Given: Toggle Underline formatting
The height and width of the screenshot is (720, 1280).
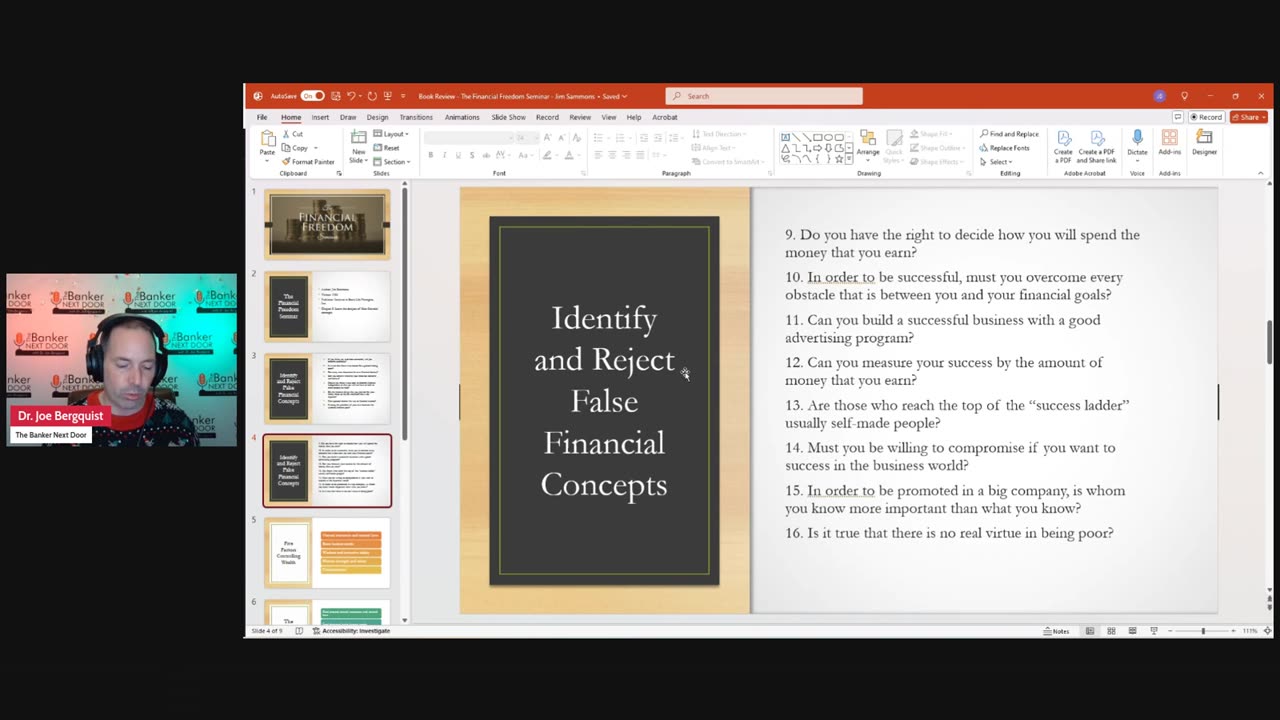Looking at the screenshot, I should click(x=459, y=155).
